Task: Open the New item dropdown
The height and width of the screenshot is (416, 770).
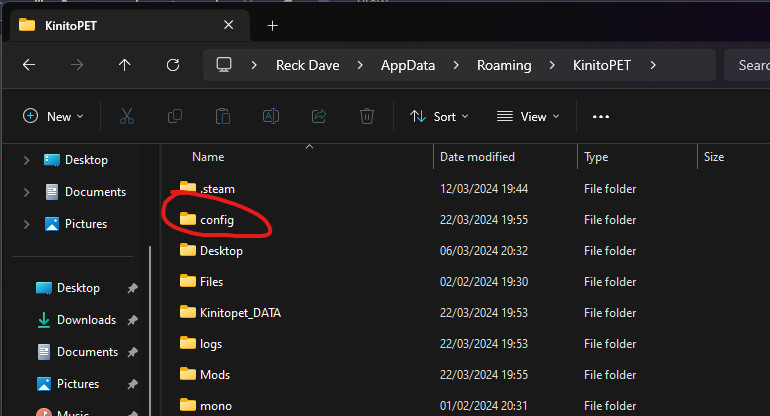Action: tap(53, 117)
